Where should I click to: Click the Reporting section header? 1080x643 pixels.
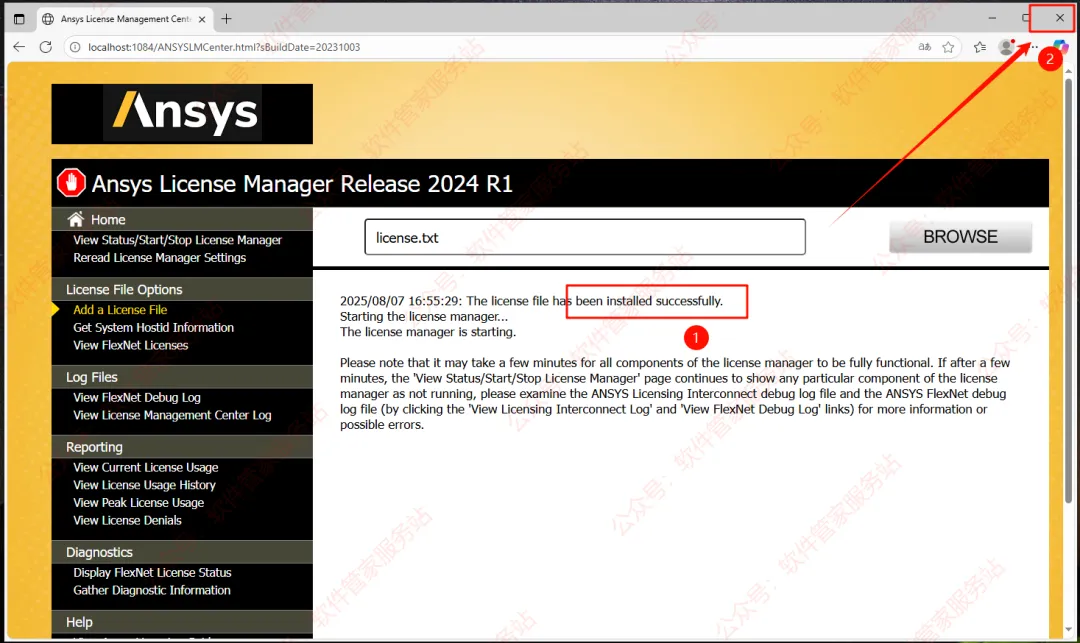[x=182, y=447]
